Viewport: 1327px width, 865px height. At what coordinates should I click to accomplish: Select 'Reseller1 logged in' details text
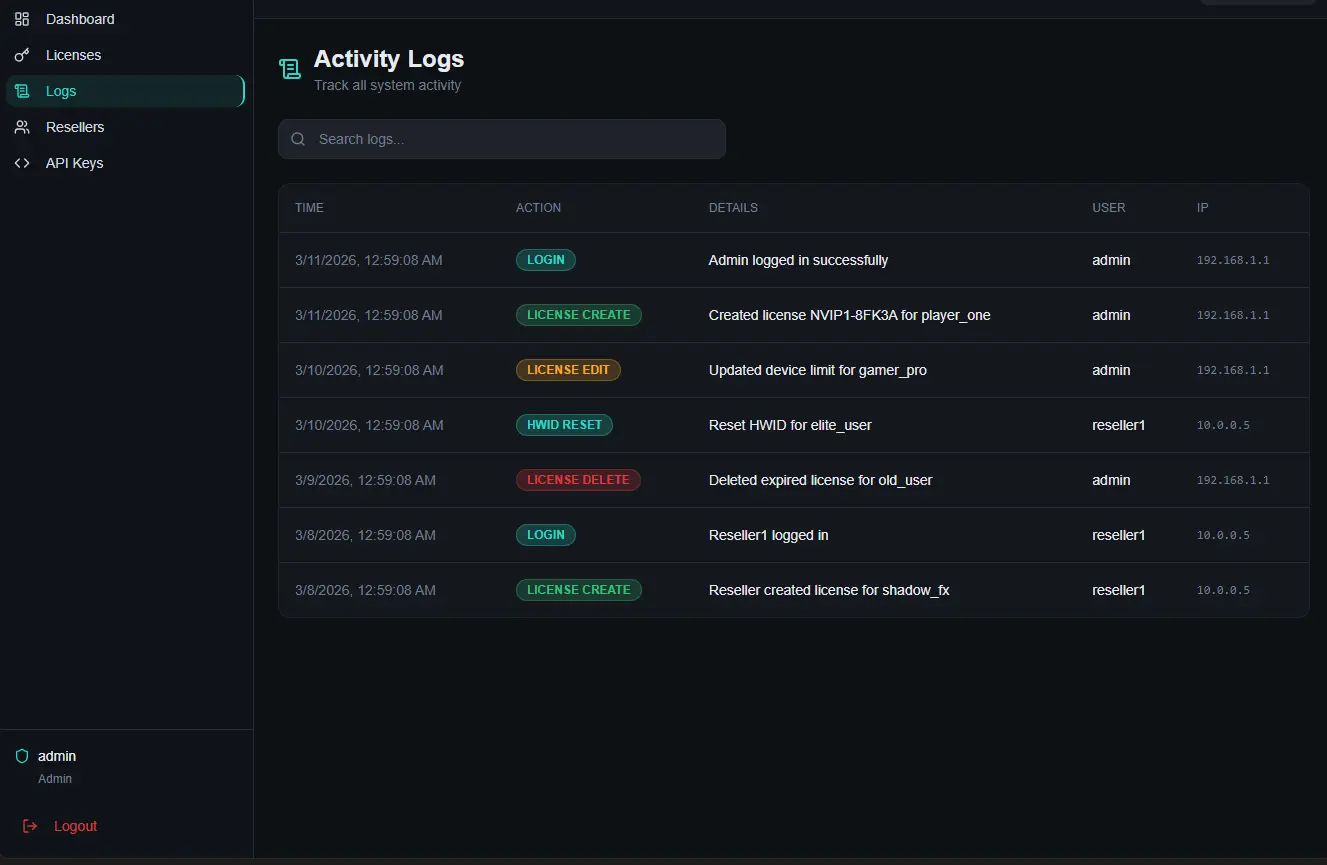click(769, 535)
